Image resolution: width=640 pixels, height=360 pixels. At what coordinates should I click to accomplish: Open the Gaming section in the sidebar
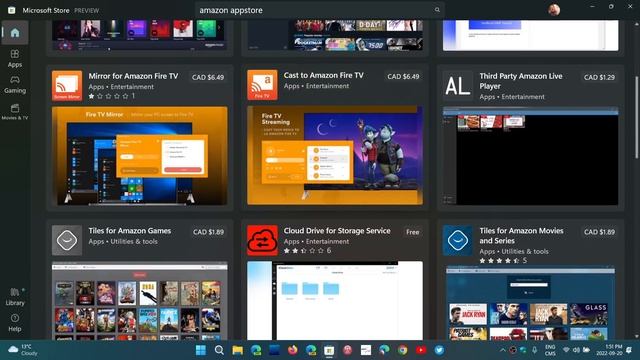[15, 84]
